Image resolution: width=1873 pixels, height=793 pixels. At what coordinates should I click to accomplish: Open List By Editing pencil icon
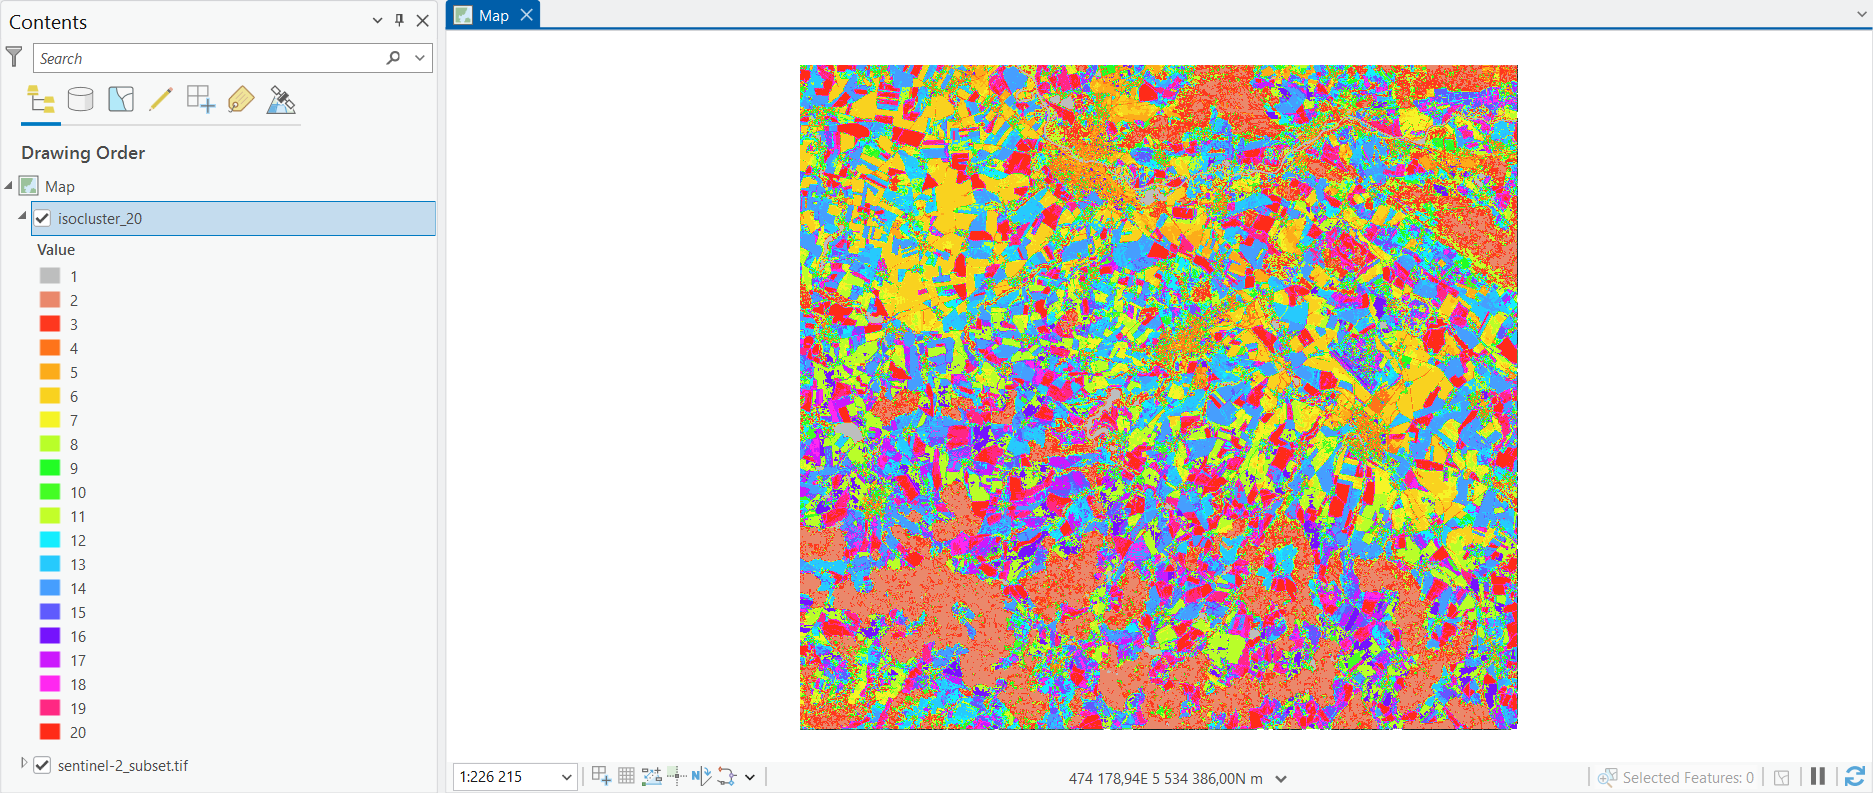[x=160, y=99]
